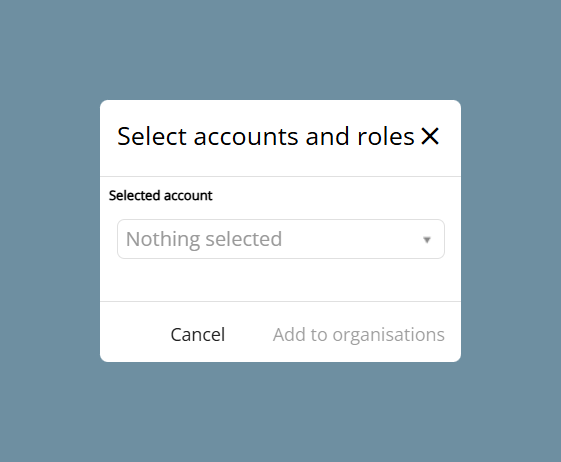The image size is (561, 462).
Task: Open the Selected account dropdown
Action: (x=281, y=239)
